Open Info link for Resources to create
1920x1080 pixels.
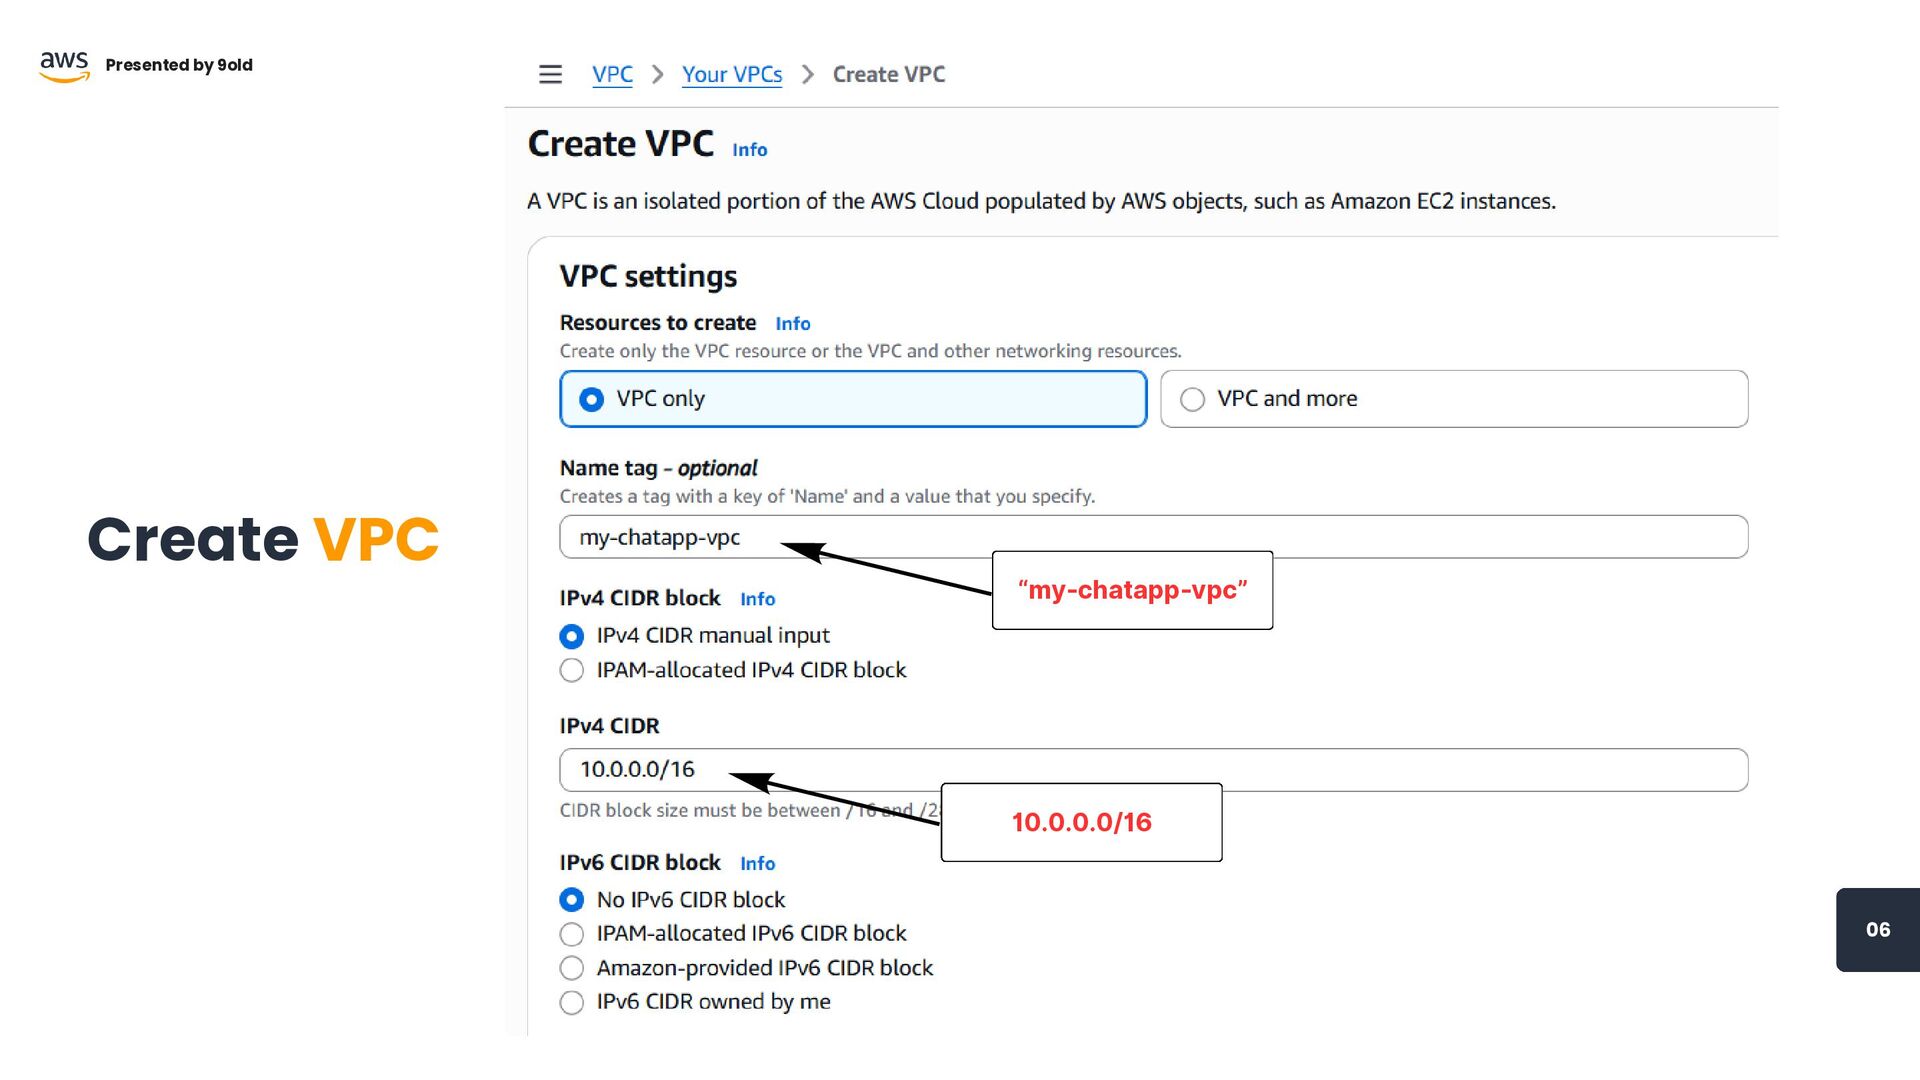792,324
